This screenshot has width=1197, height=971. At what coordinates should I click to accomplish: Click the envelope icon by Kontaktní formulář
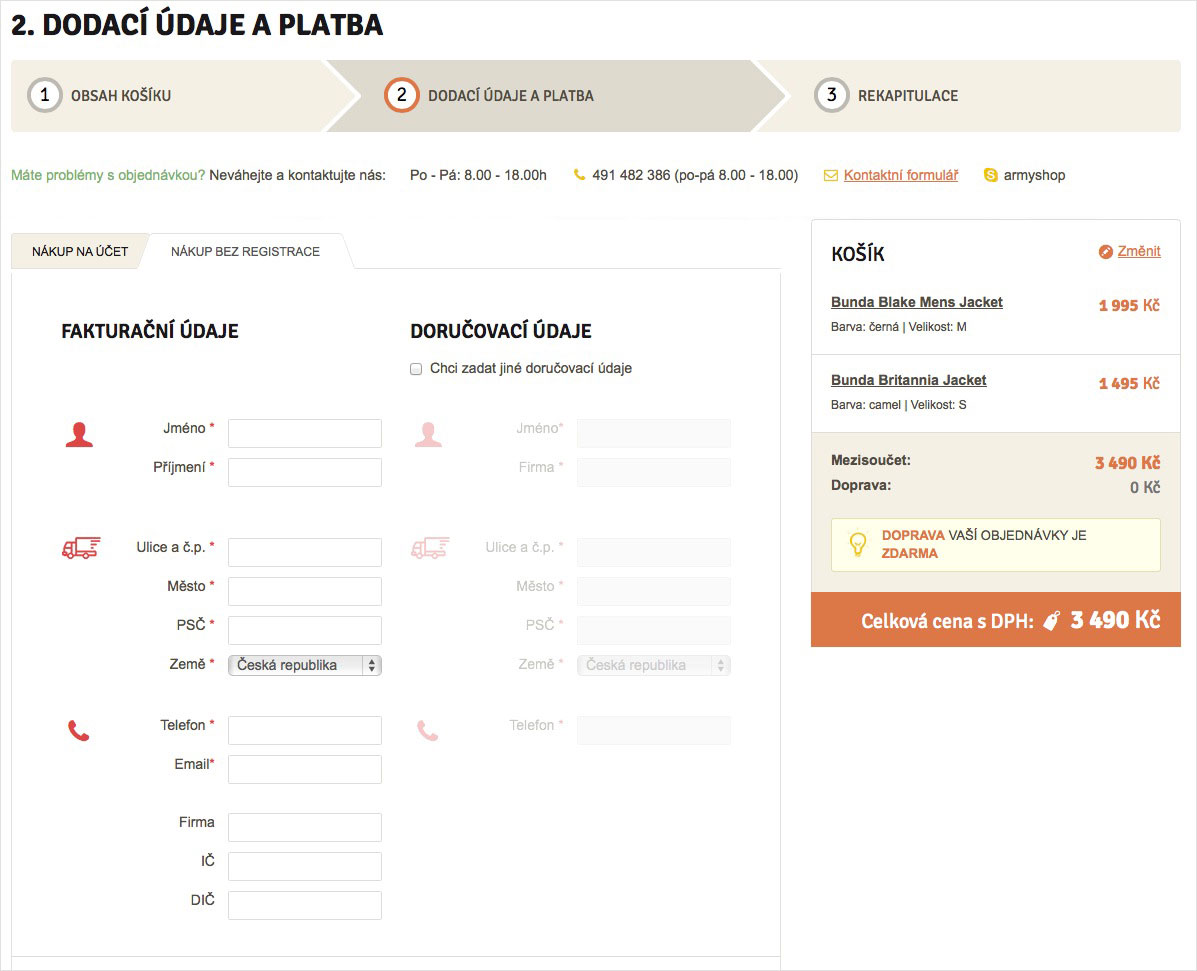(830, 176)
